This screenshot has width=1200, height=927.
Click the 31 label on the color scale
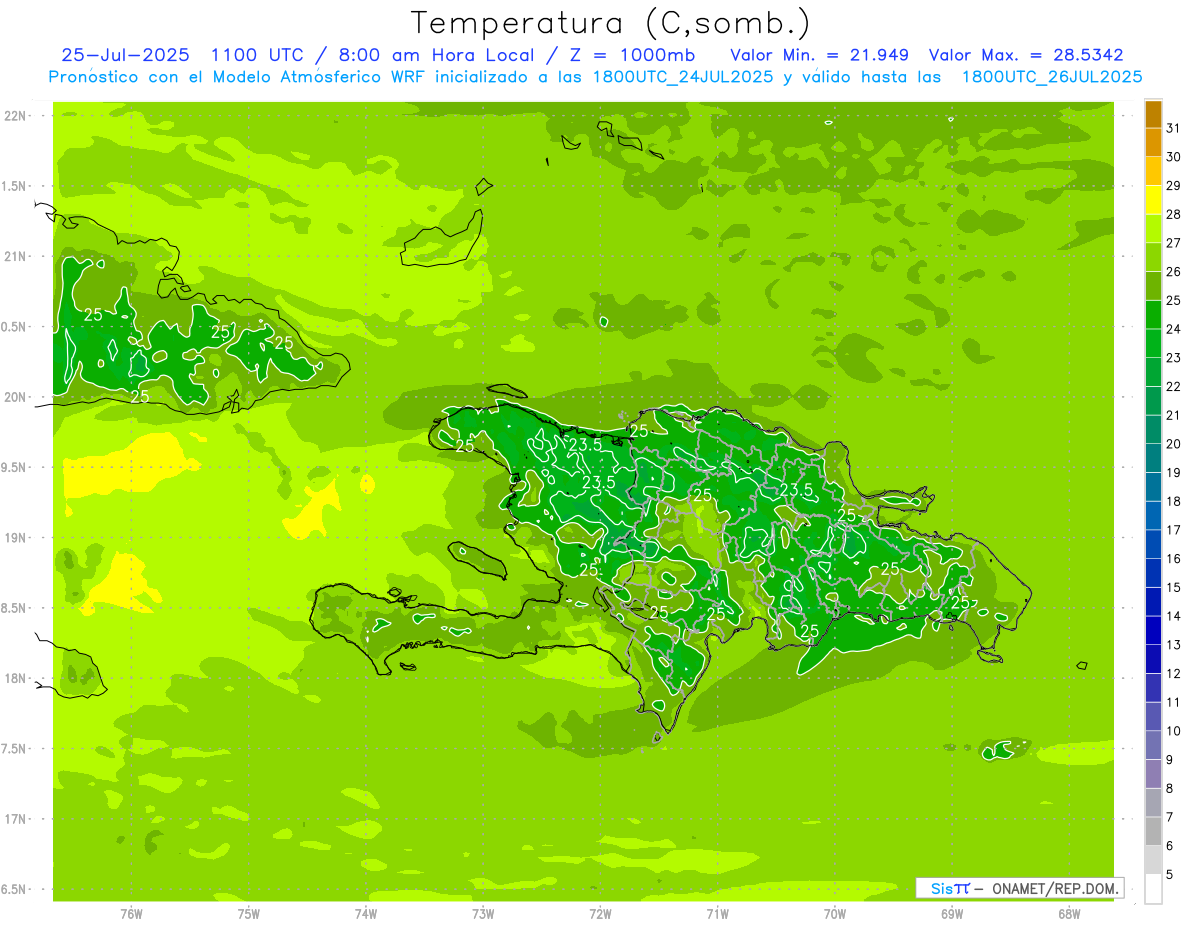pyautogui.click(x=1174, y=128)
